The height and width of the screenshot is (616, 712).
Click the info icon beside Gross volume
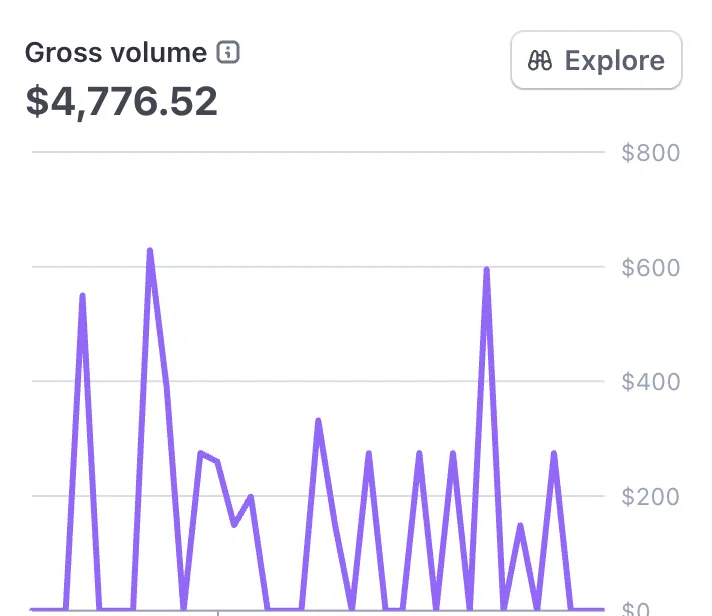(x=228, y=53)
